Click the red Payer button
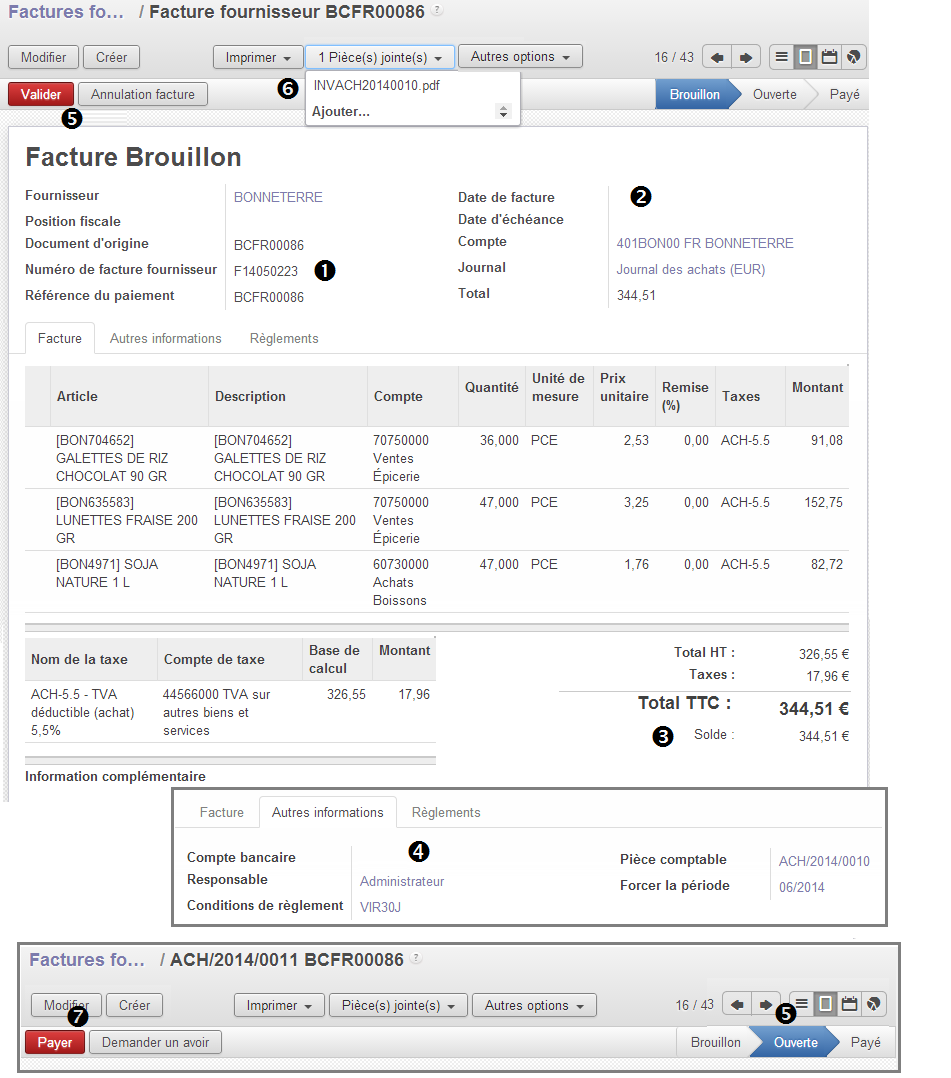This screenshot has width=951, height=1078. tap(55, 1042)
